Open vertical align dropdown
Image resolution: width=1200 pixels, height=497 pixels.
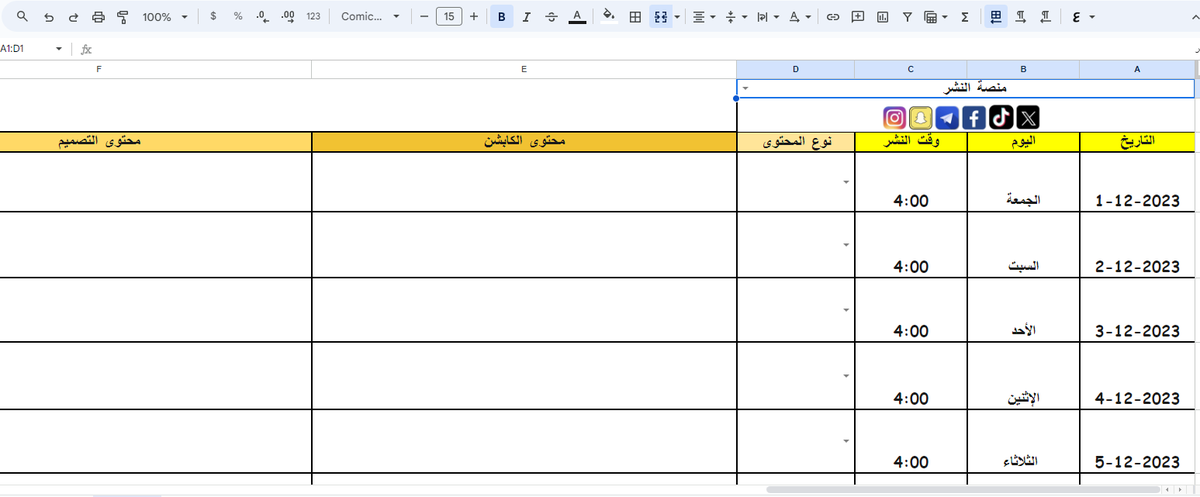tap(735, 17)
